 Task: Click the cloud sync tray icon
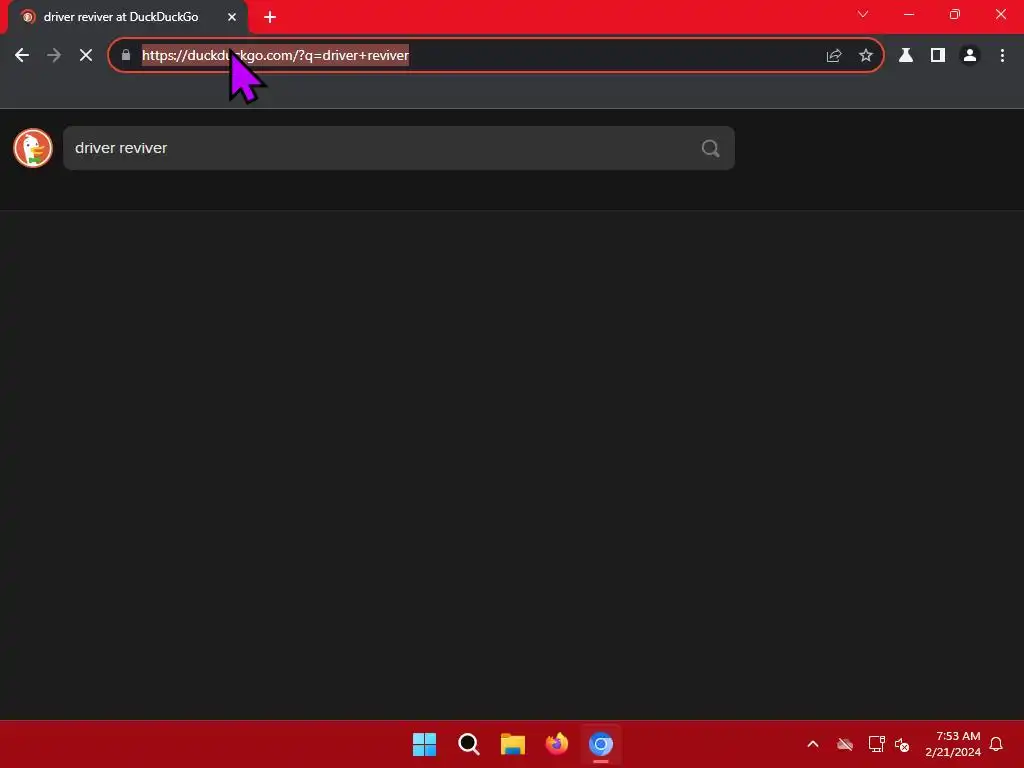click(x=845, y=744)
